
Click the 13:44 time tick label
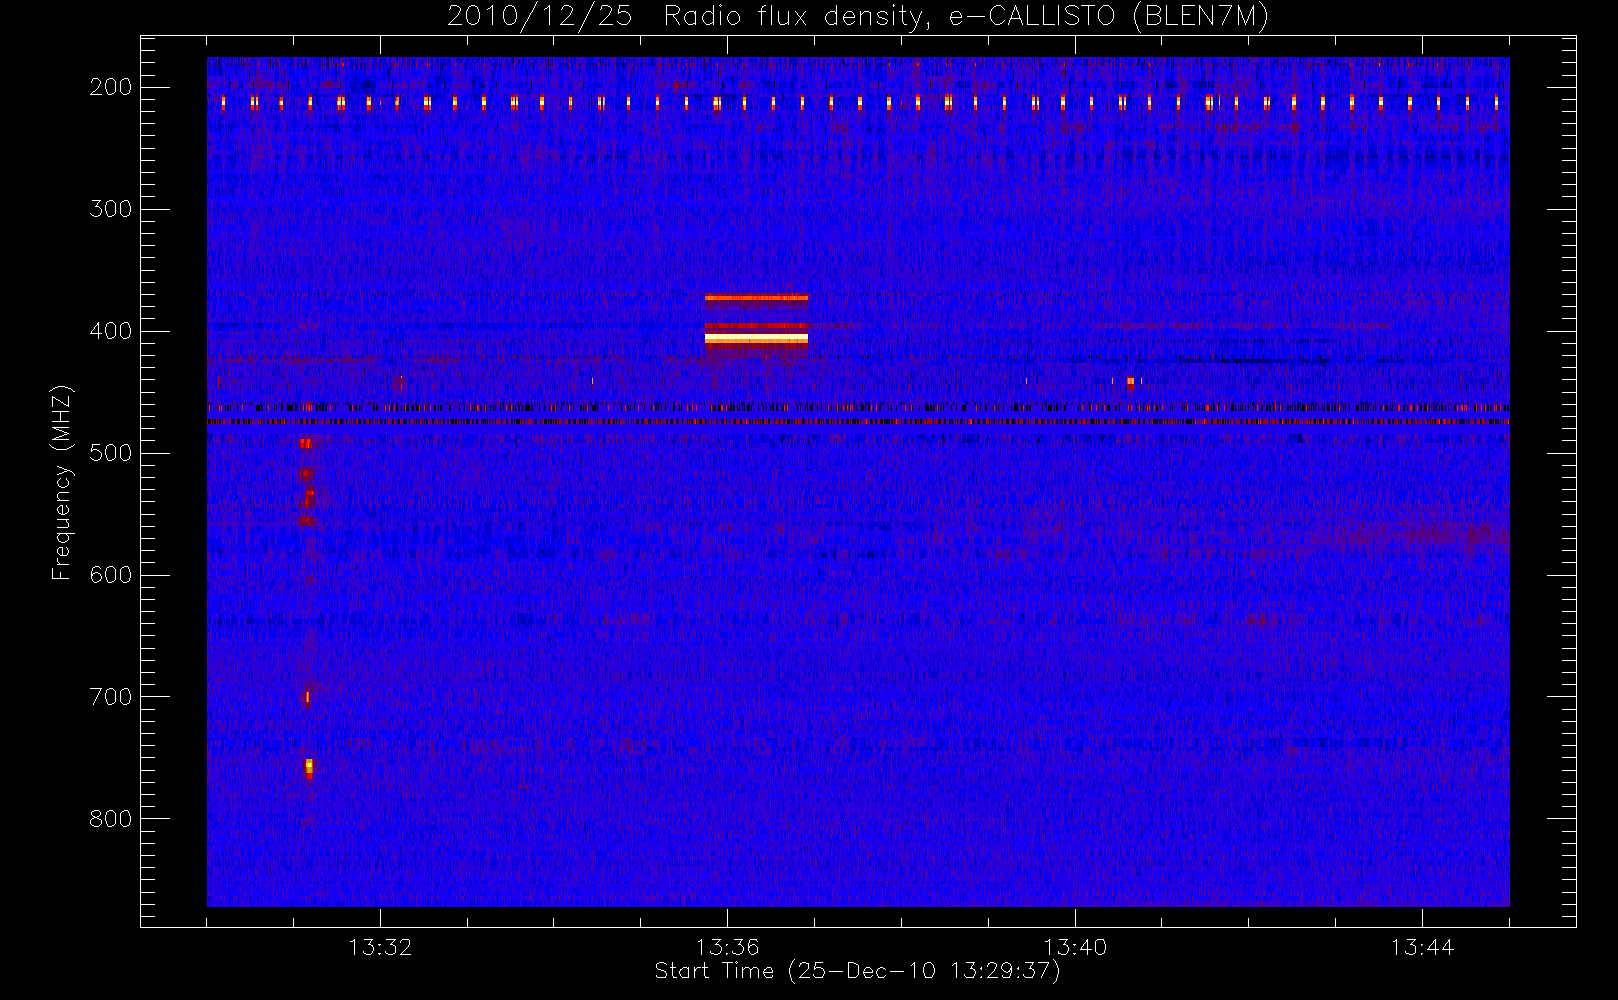(x=1422, y=947)
